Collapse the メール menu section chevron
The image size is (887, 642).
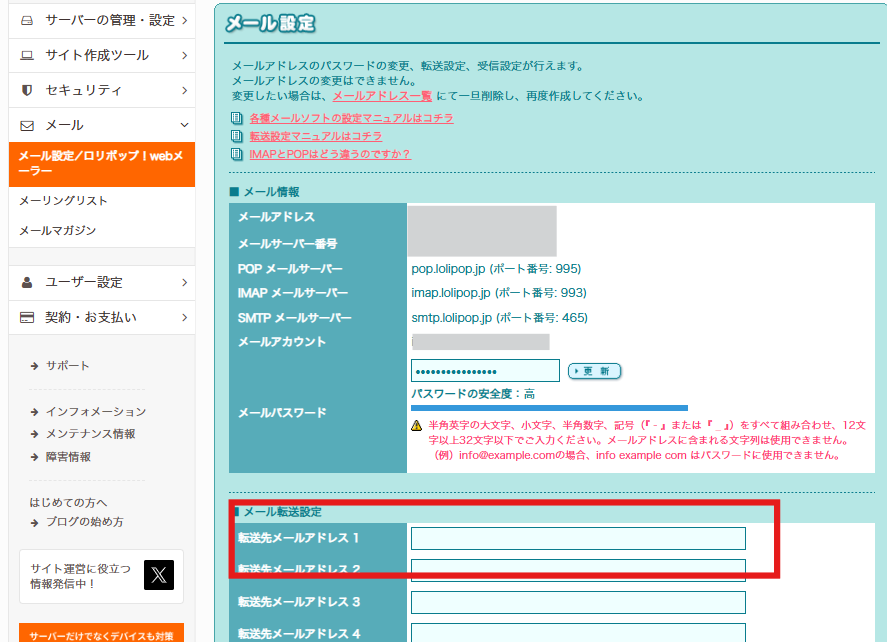(x=184, y=125)
